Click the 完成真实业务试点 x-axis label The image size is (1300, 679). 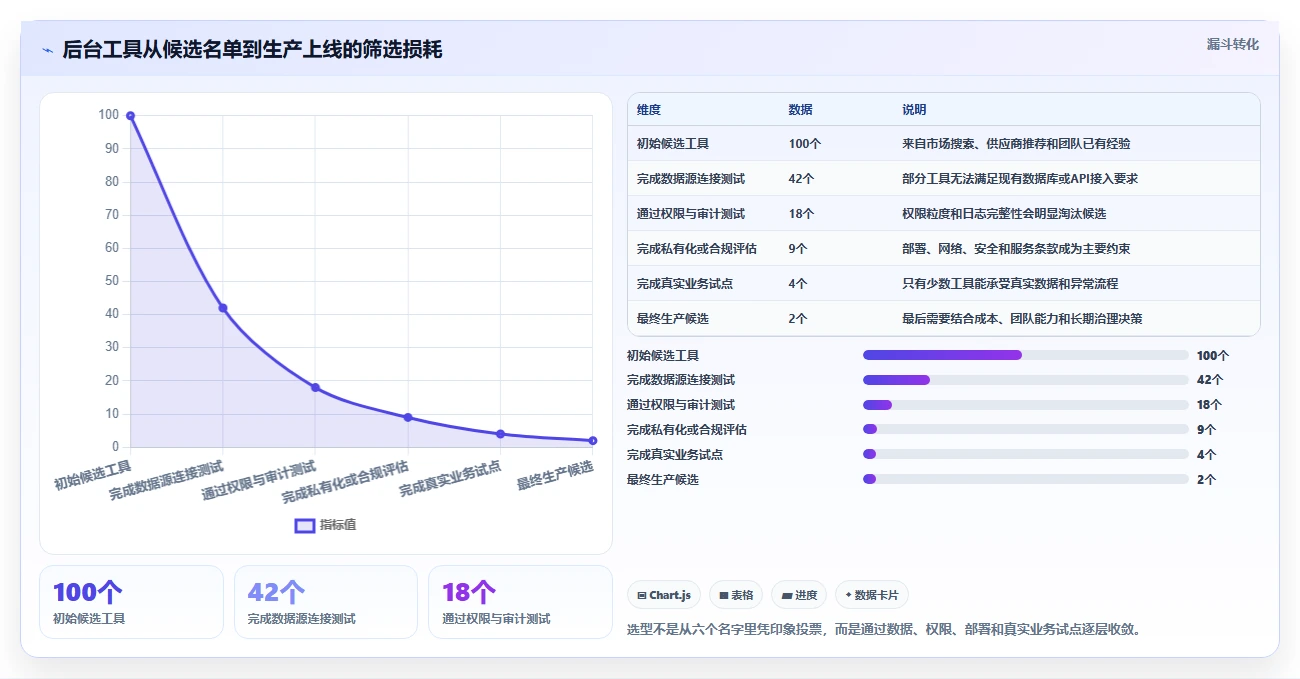coord(450,479)
